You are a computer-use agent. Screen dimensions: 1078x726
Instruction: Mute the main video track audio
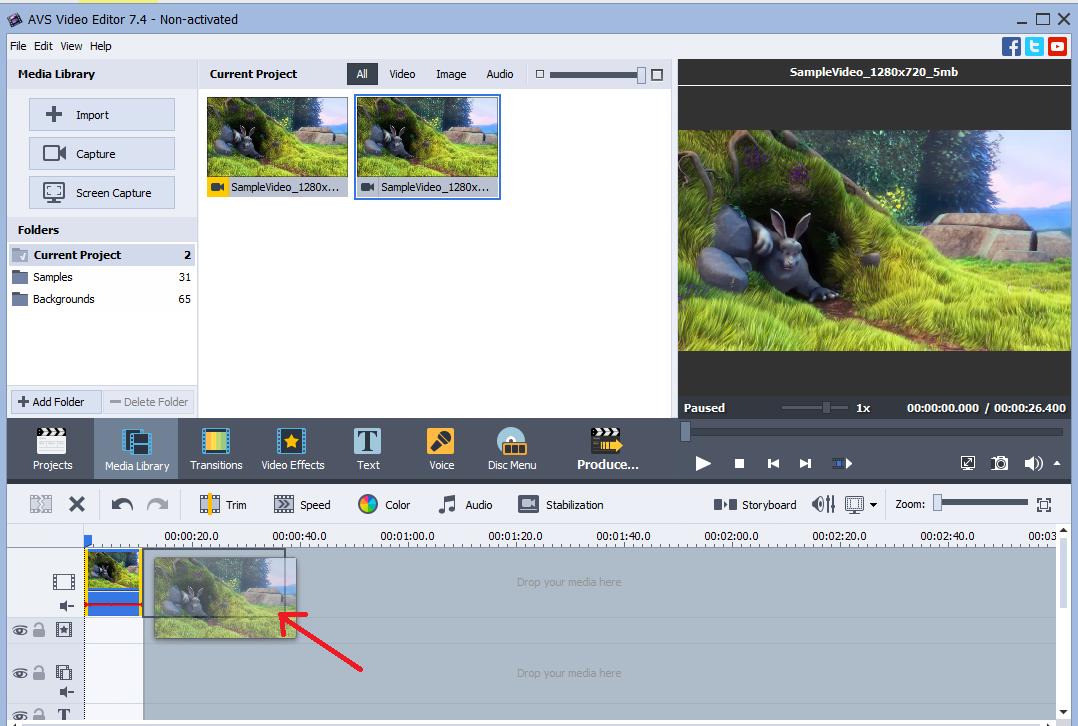click(66, 606)
